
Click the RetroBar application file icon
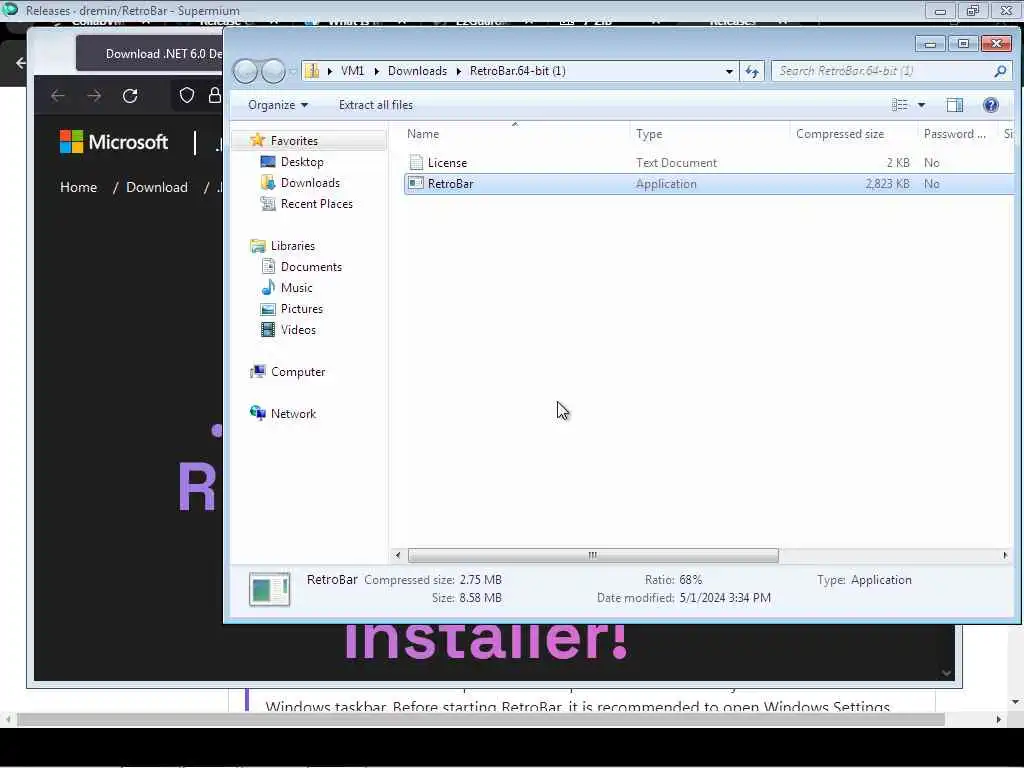coord(415,184)
